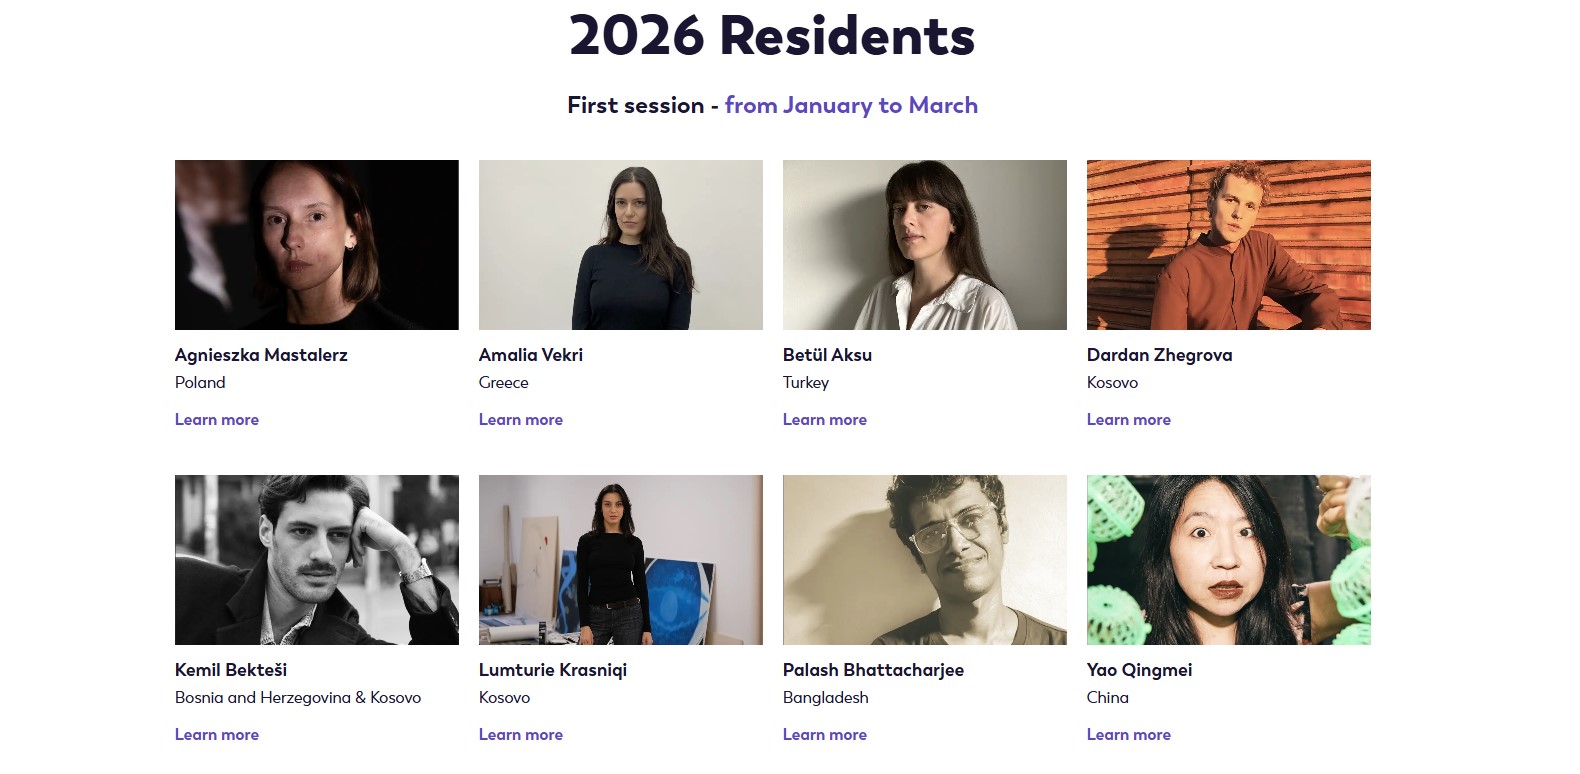Open Learn more for Dardan Zhegrova
Viewport: 1580px width, 774px height.
[1128, 420]
